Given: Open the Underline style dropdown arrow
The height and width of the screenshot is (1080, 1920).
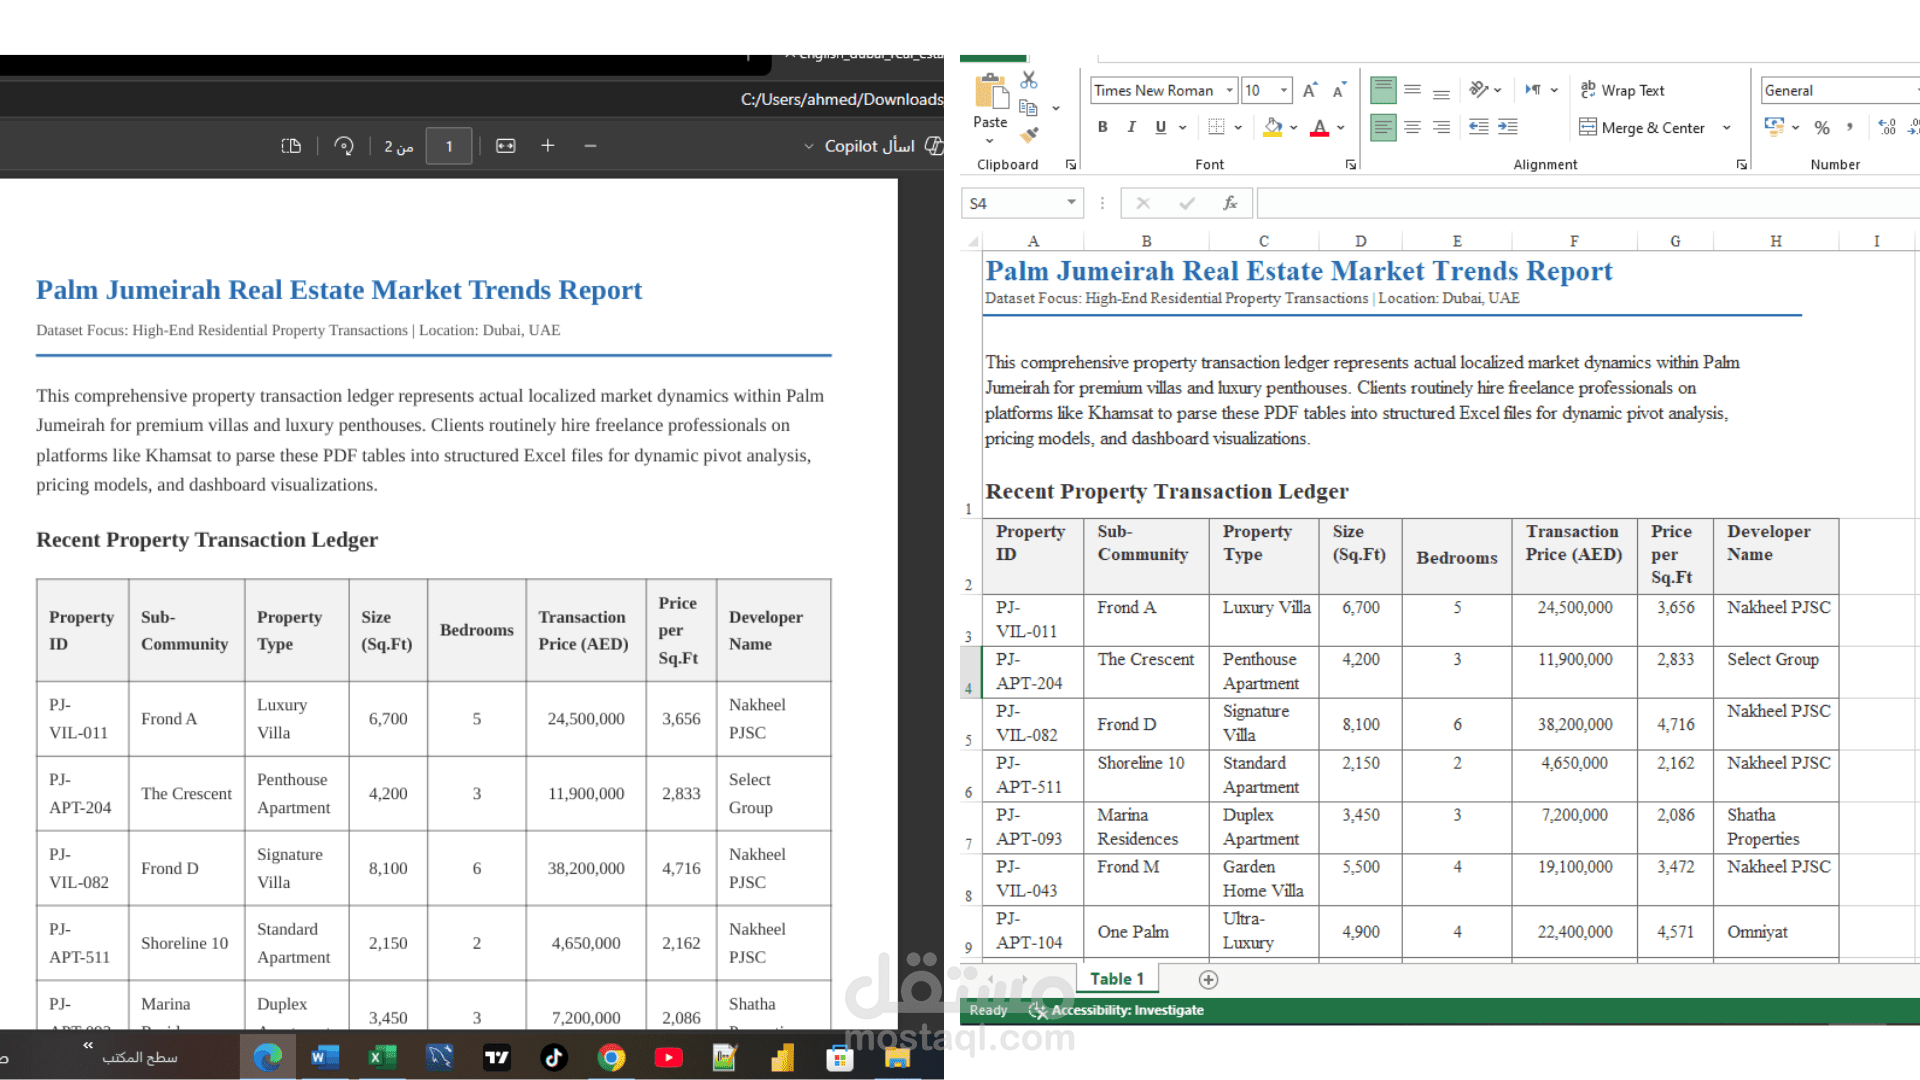Looking at the screenshot, I should coord(1182,127).
